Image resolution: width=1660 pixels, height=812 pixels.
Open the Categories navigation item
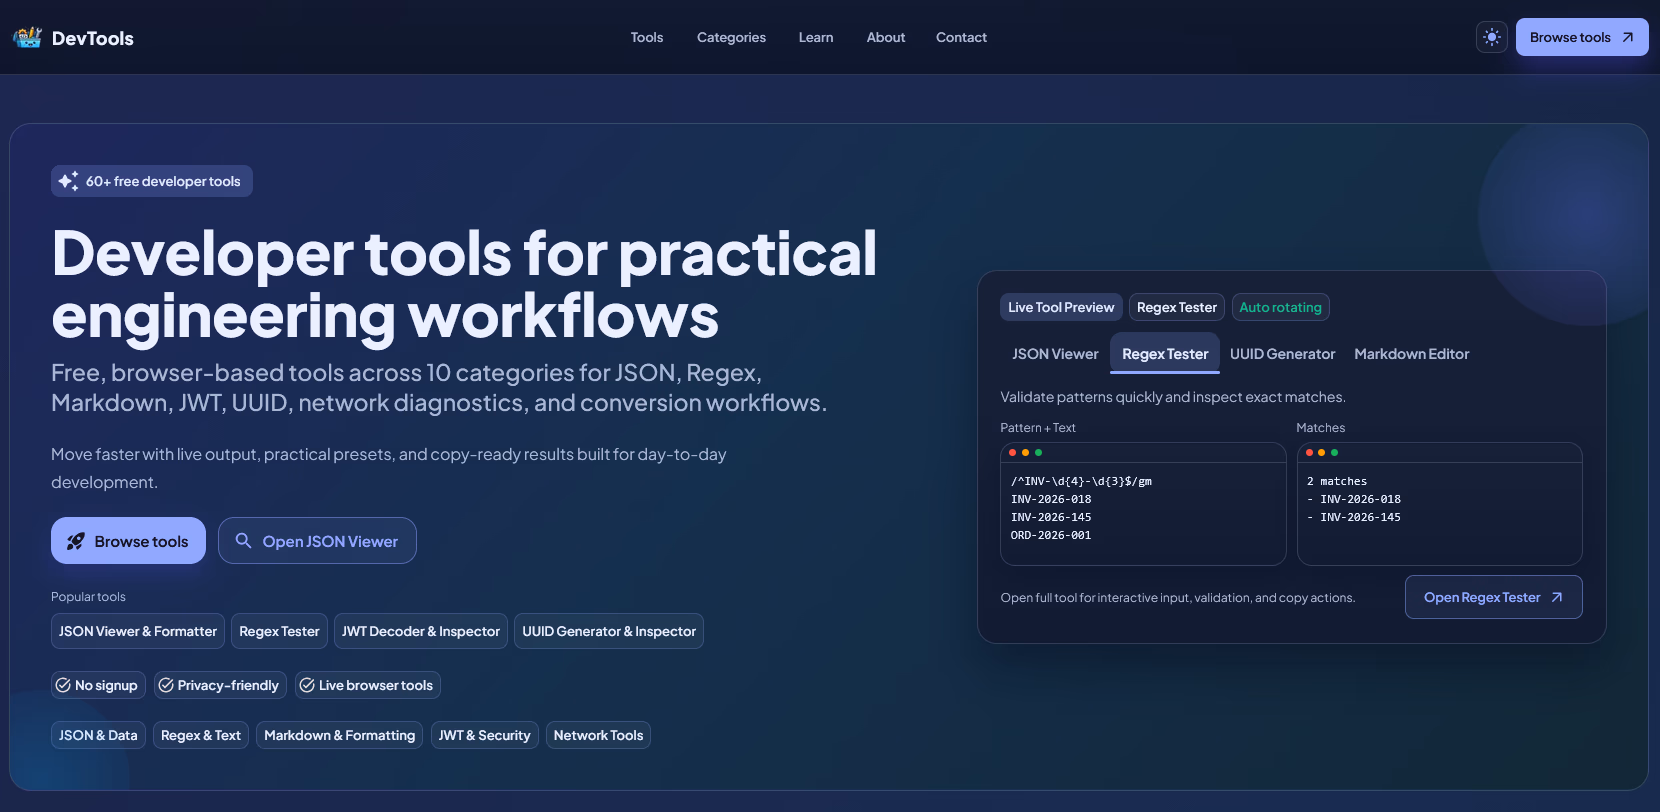coord(731,38)
